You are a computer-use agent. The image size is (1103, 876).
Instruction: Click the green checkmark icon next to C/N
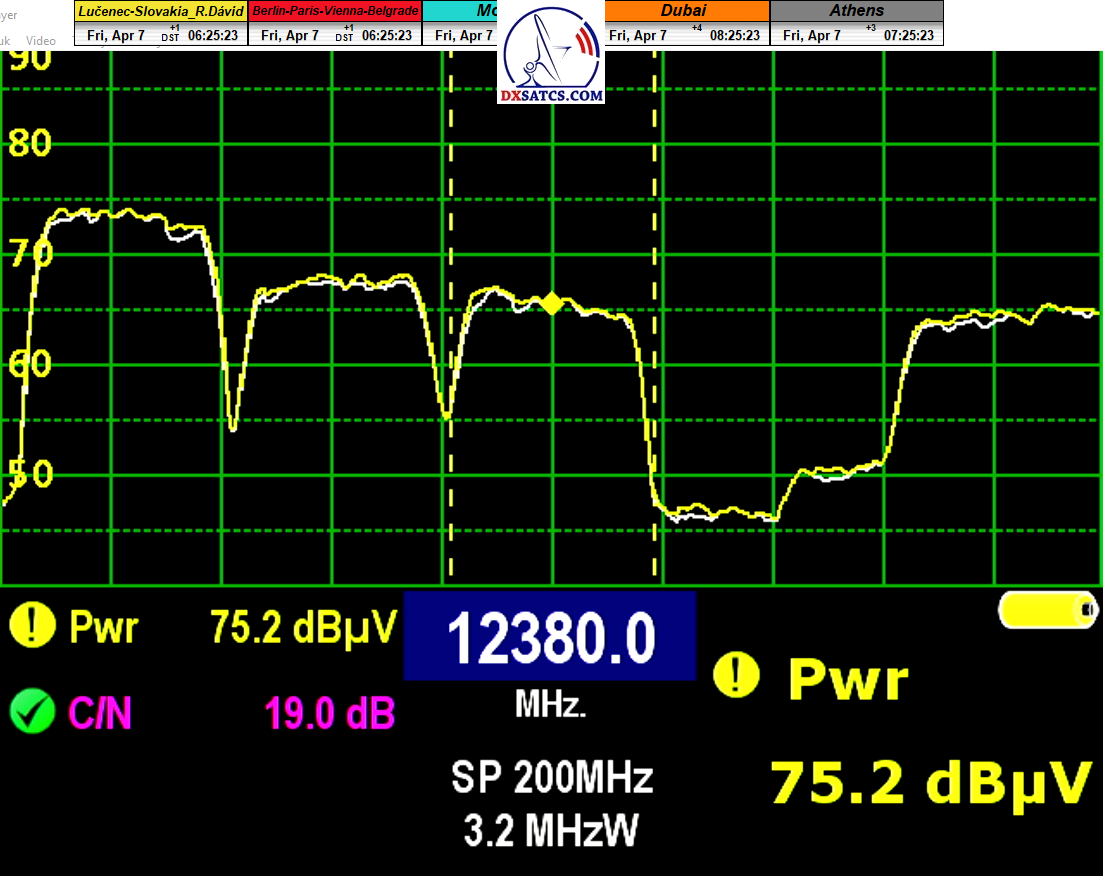(31, 713)
